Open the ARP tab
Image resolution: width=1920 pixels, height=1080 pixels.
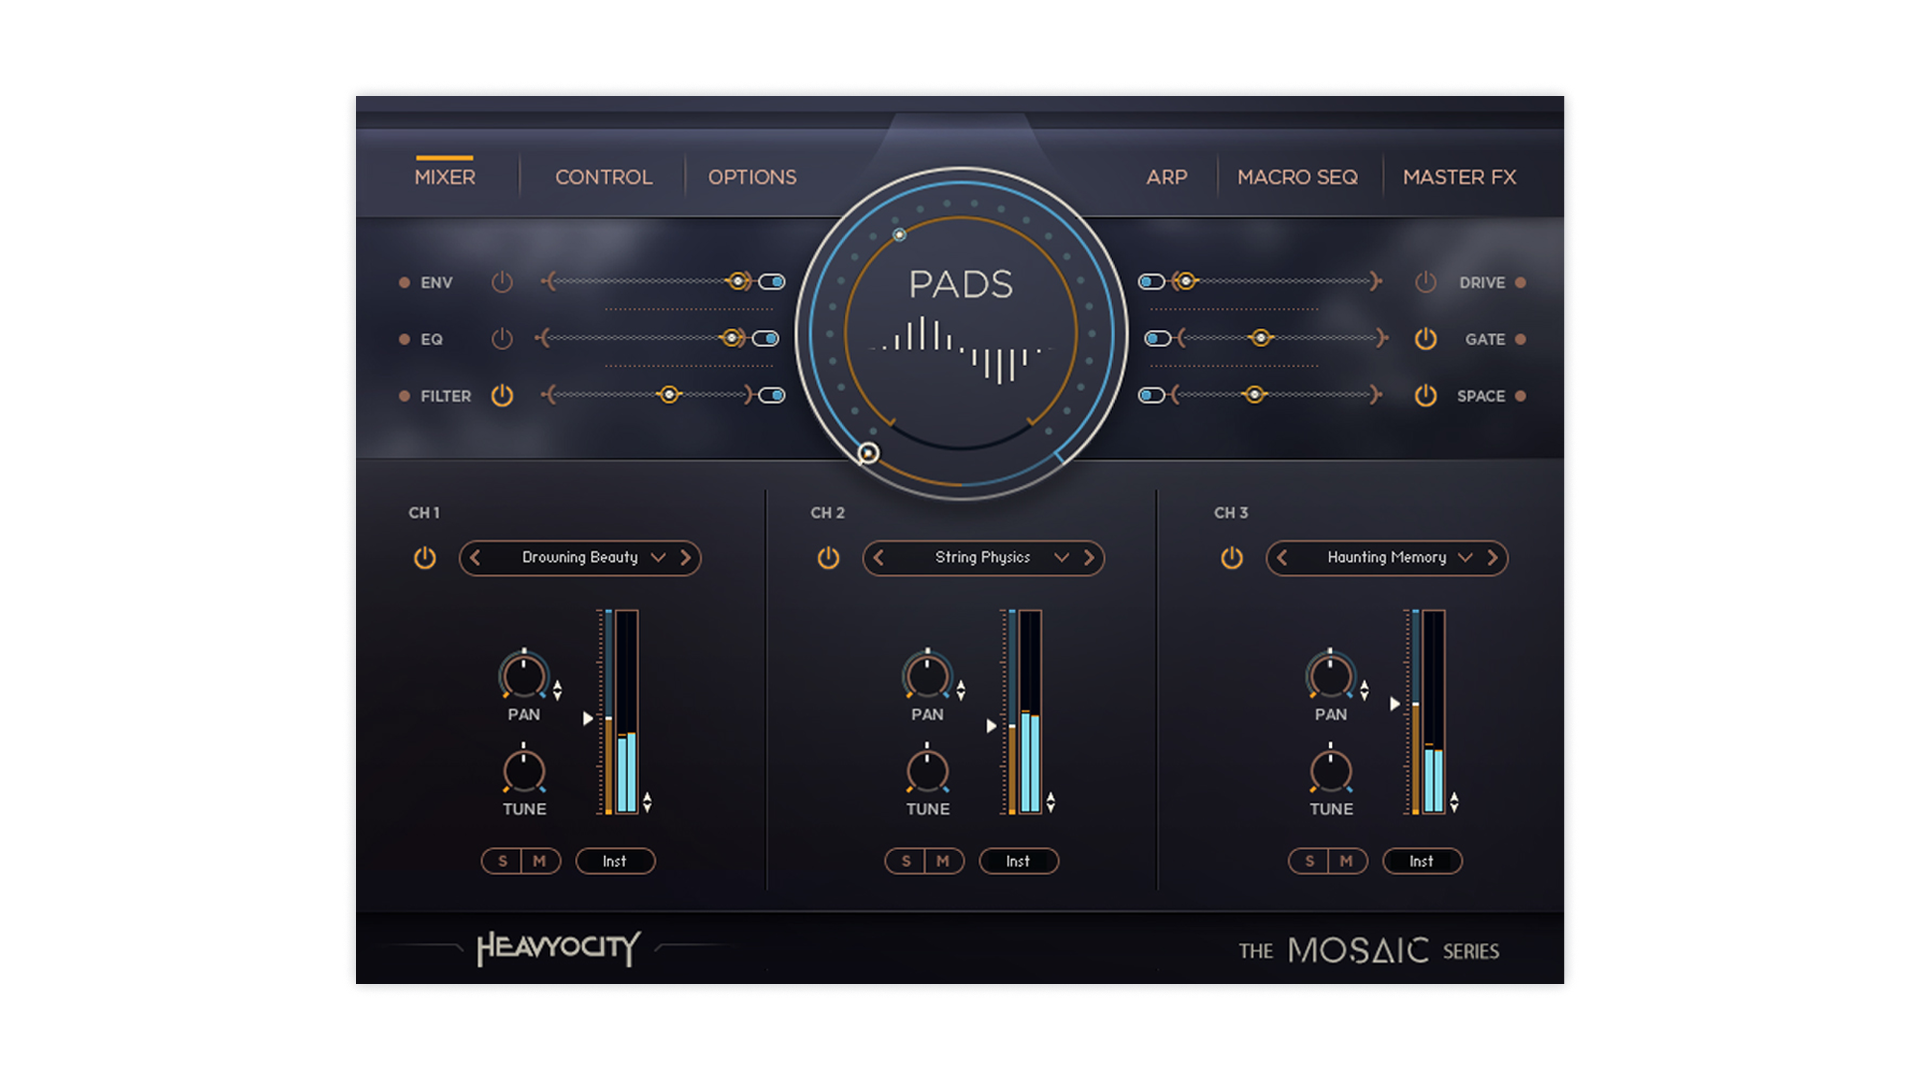(1167, 177)
